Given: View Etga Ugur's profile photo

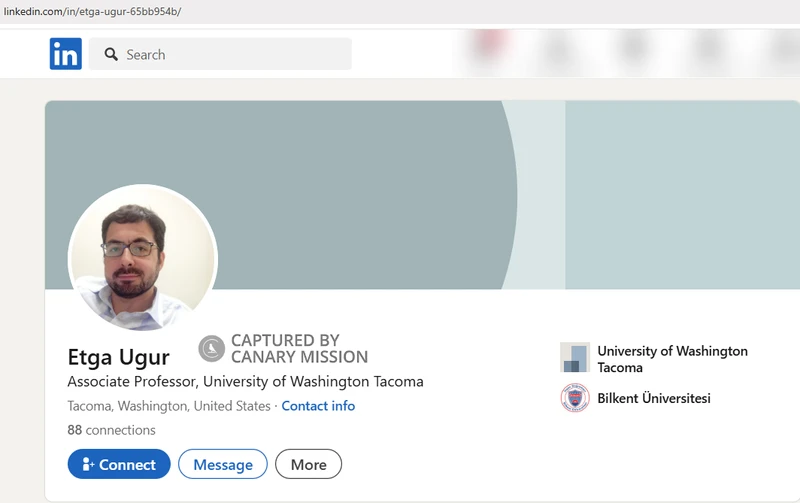Looking at the screenshot, I should pyautogui.click(x=143, y=259).
